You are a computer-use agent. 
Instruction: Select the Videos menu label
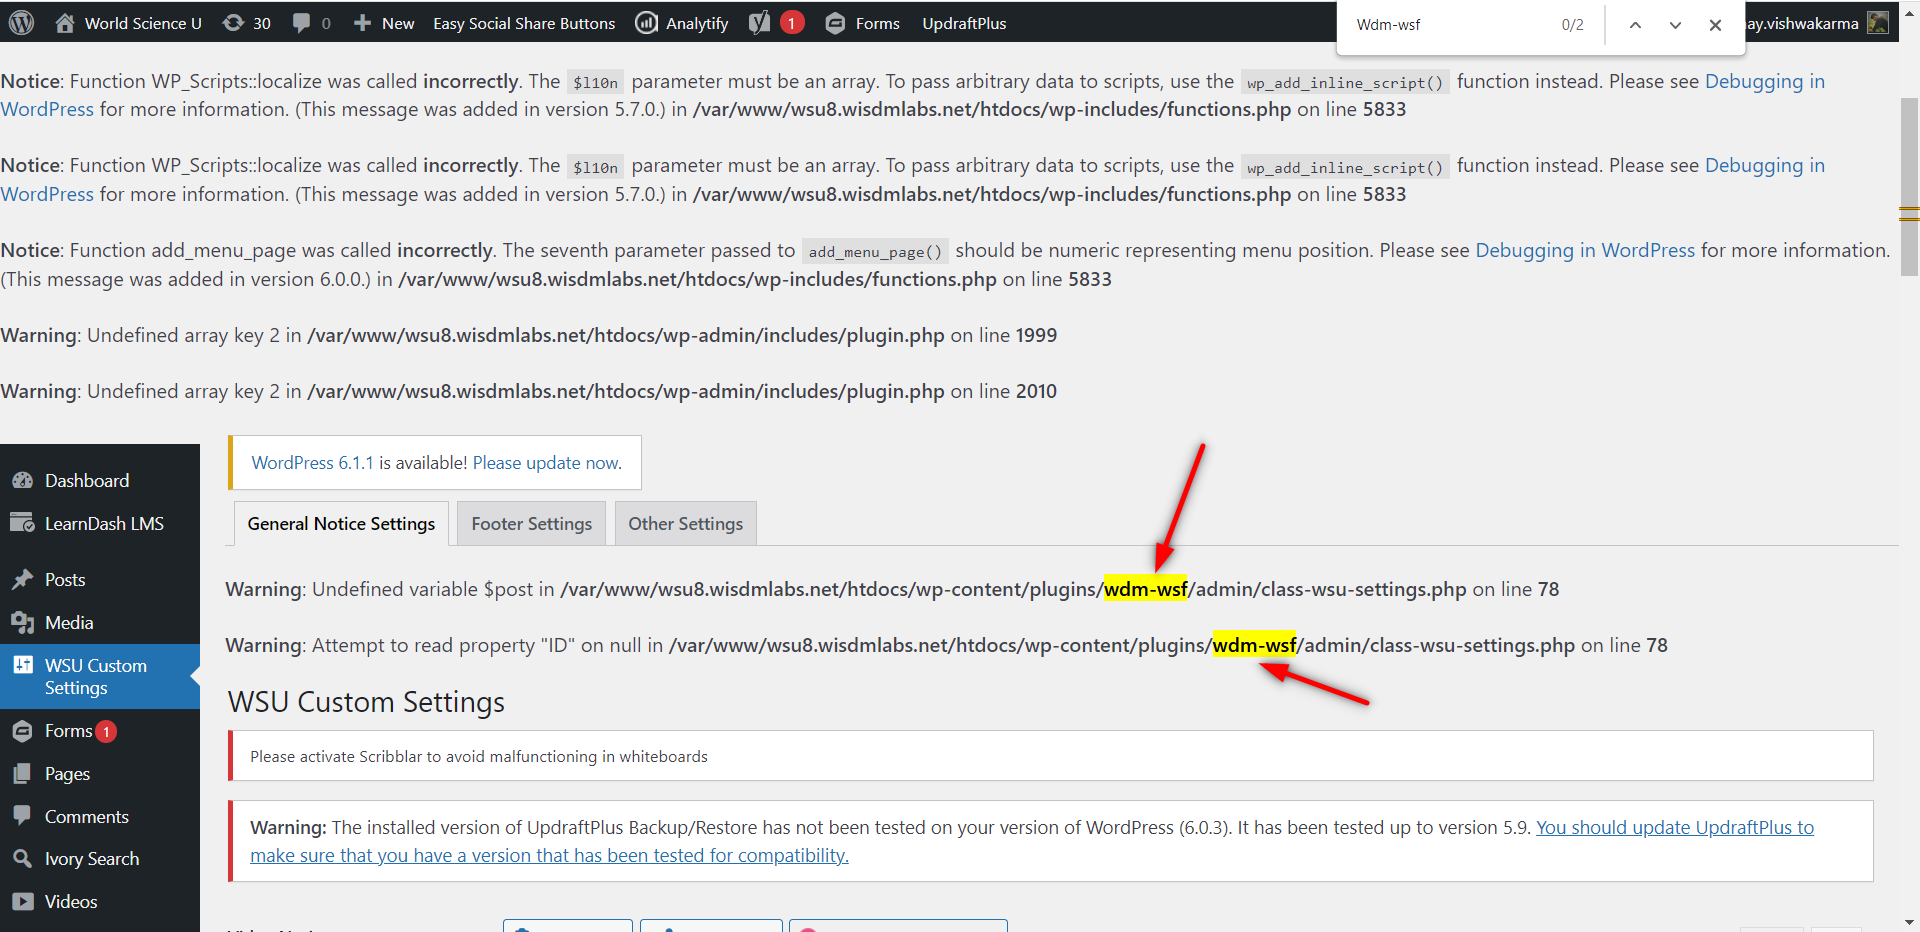point(71,902)
